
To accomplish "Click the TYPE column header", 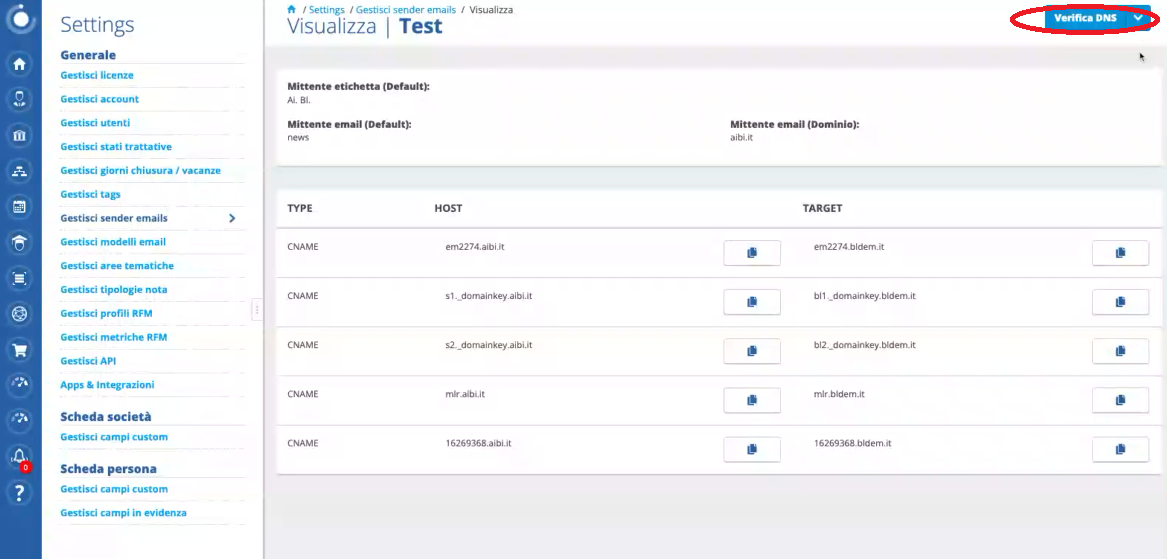I will [300, 208].
